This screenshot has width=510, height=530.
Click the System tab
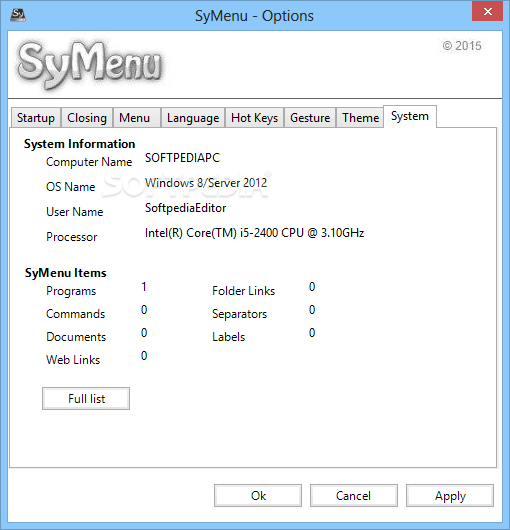click(410, 116)
